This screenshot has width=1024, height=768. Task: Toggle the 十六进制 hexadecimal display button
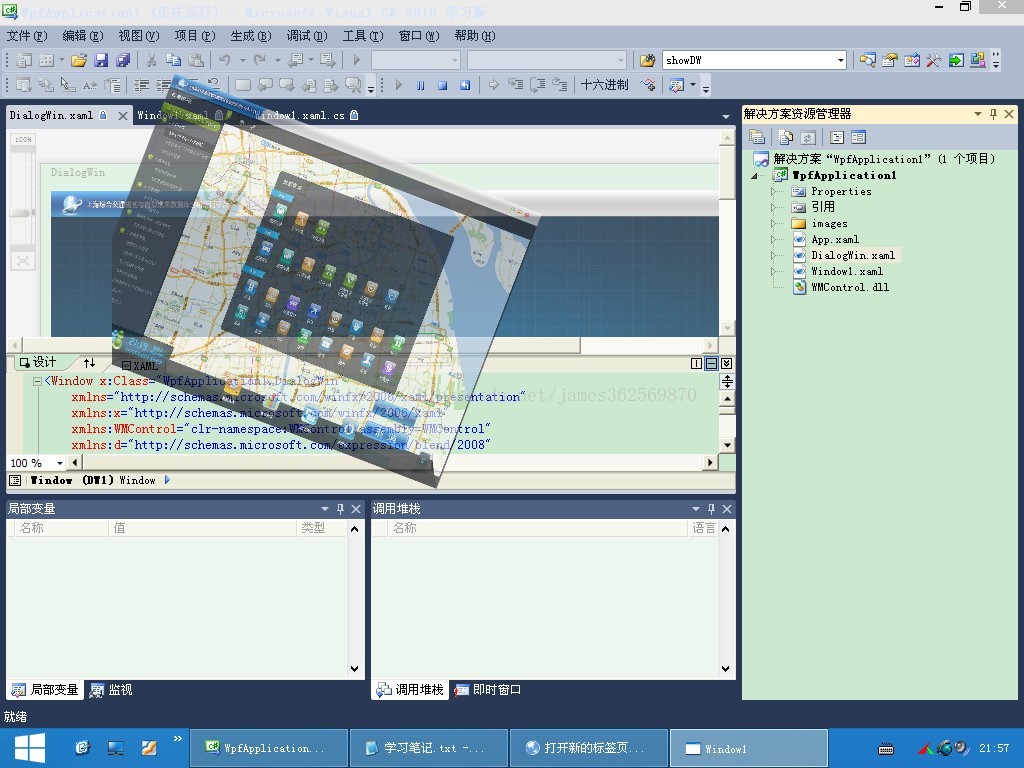click(605, 86)
